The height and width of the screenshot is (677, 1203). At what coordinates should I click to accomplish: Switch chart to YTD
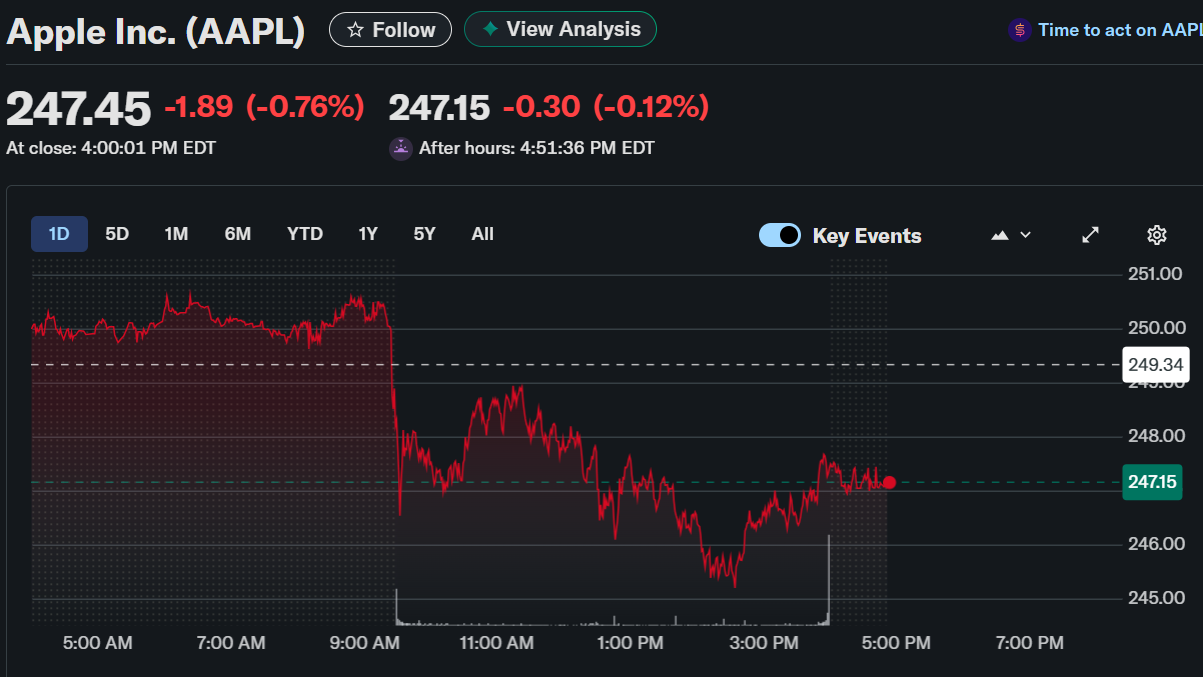point(305,234)
